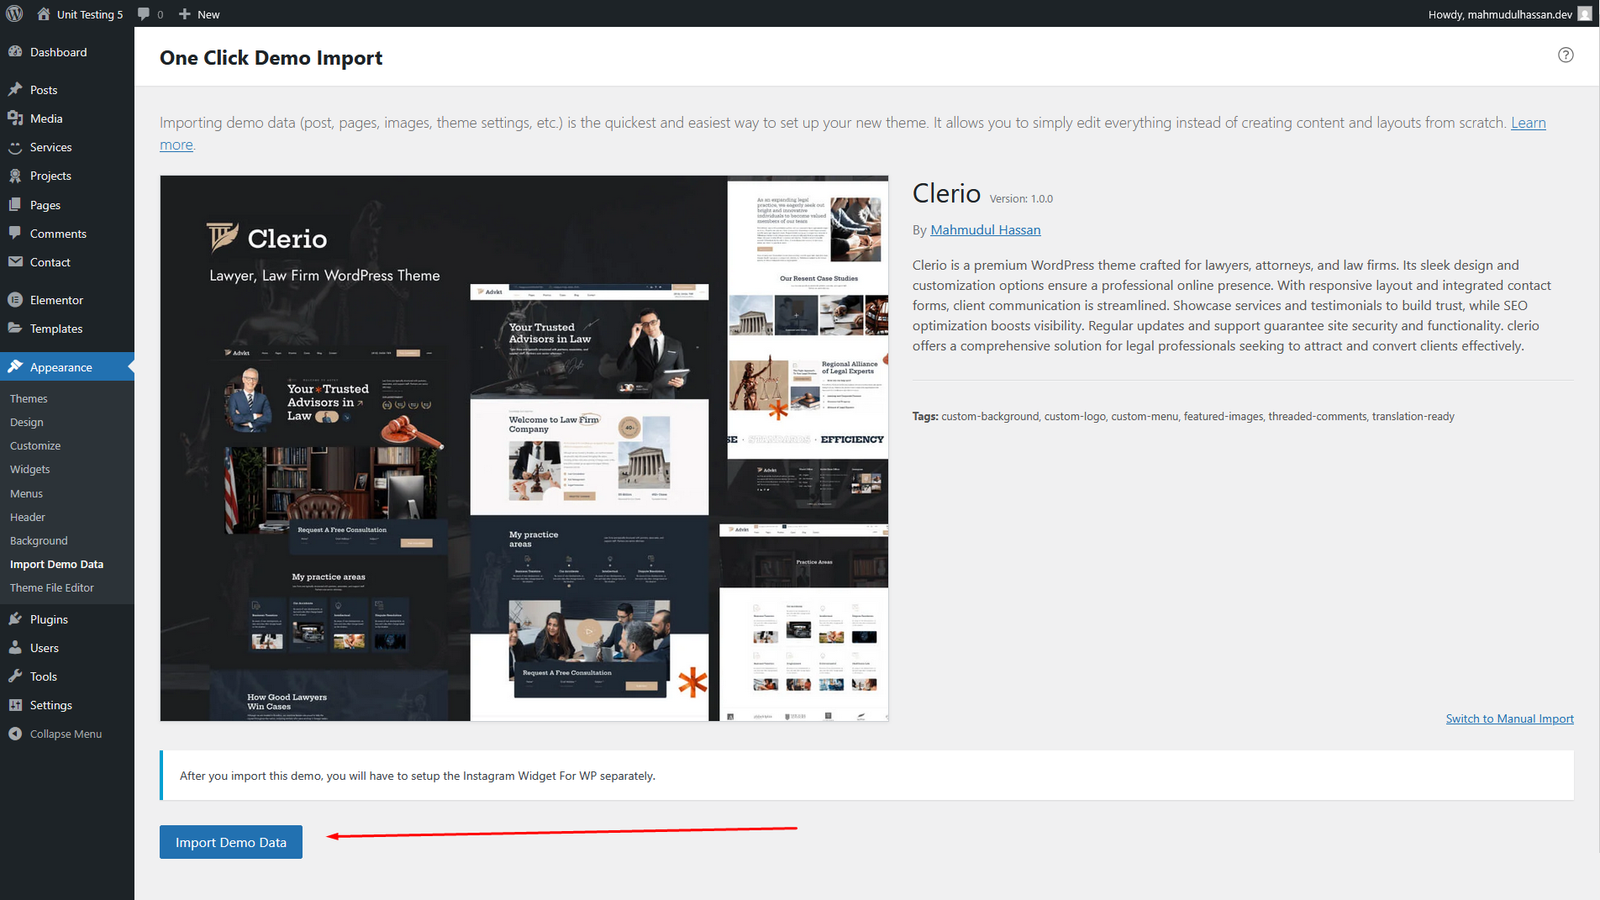Viewport: 1600px width, 900px height.
Task: Click the Posts pin icon
Action: click(x=15, y=90)
